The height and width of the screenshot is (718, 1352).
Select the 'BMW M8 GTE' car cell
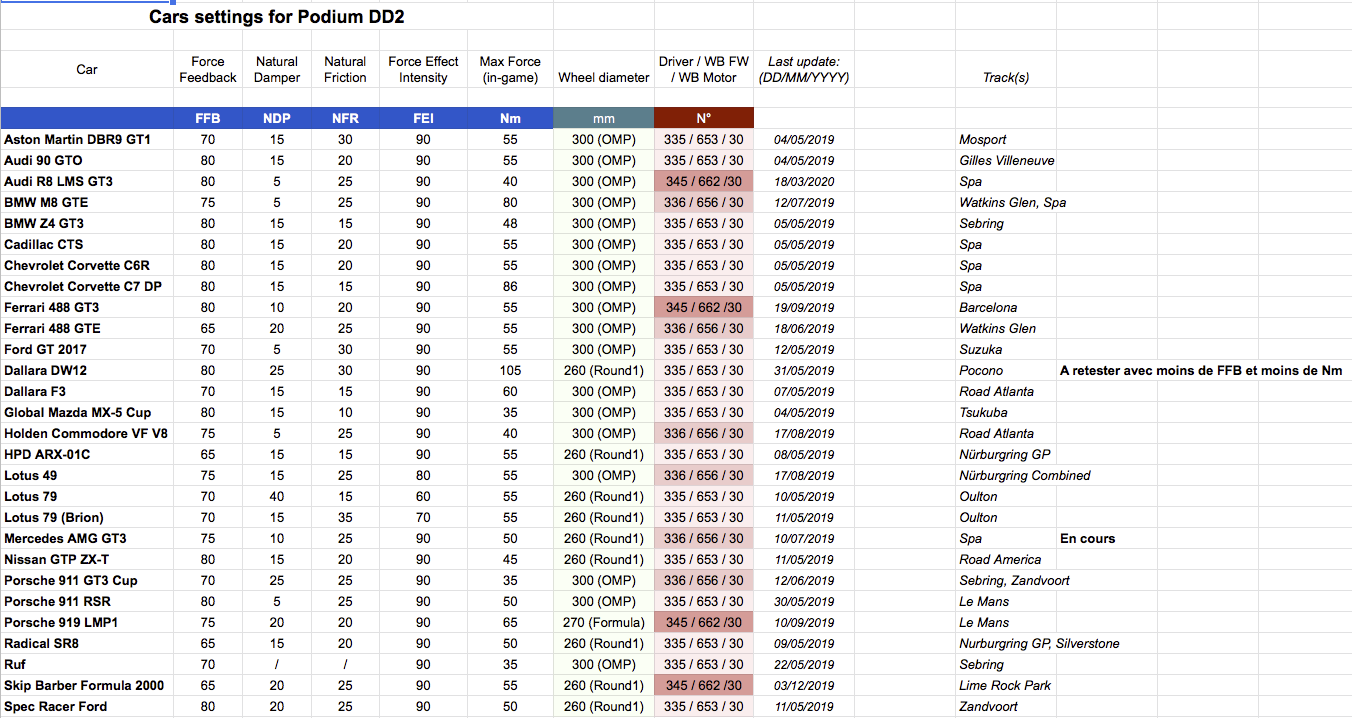click(x=87, y=202)
